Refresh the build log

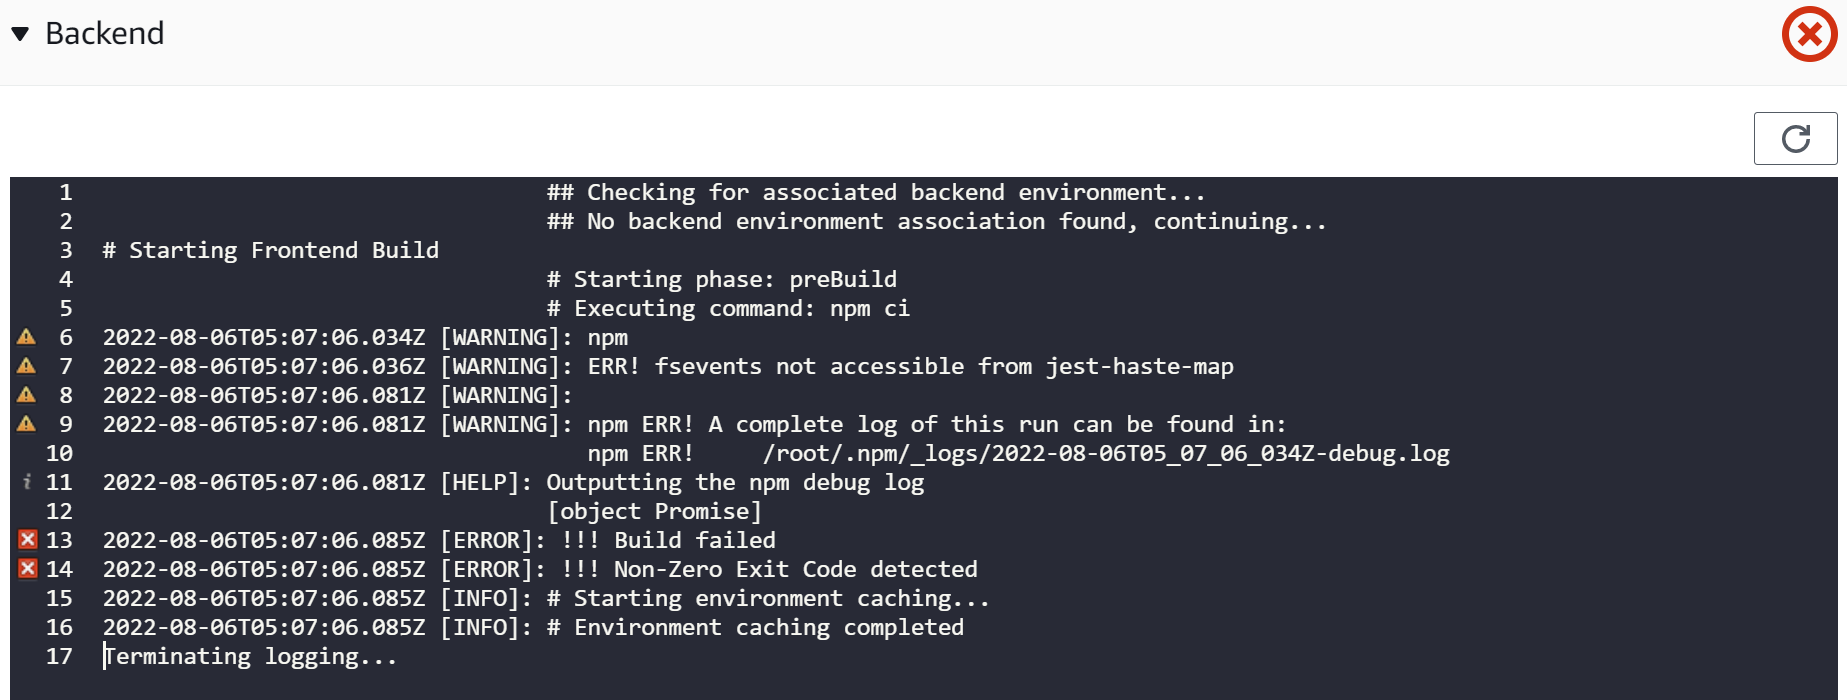1795,138
